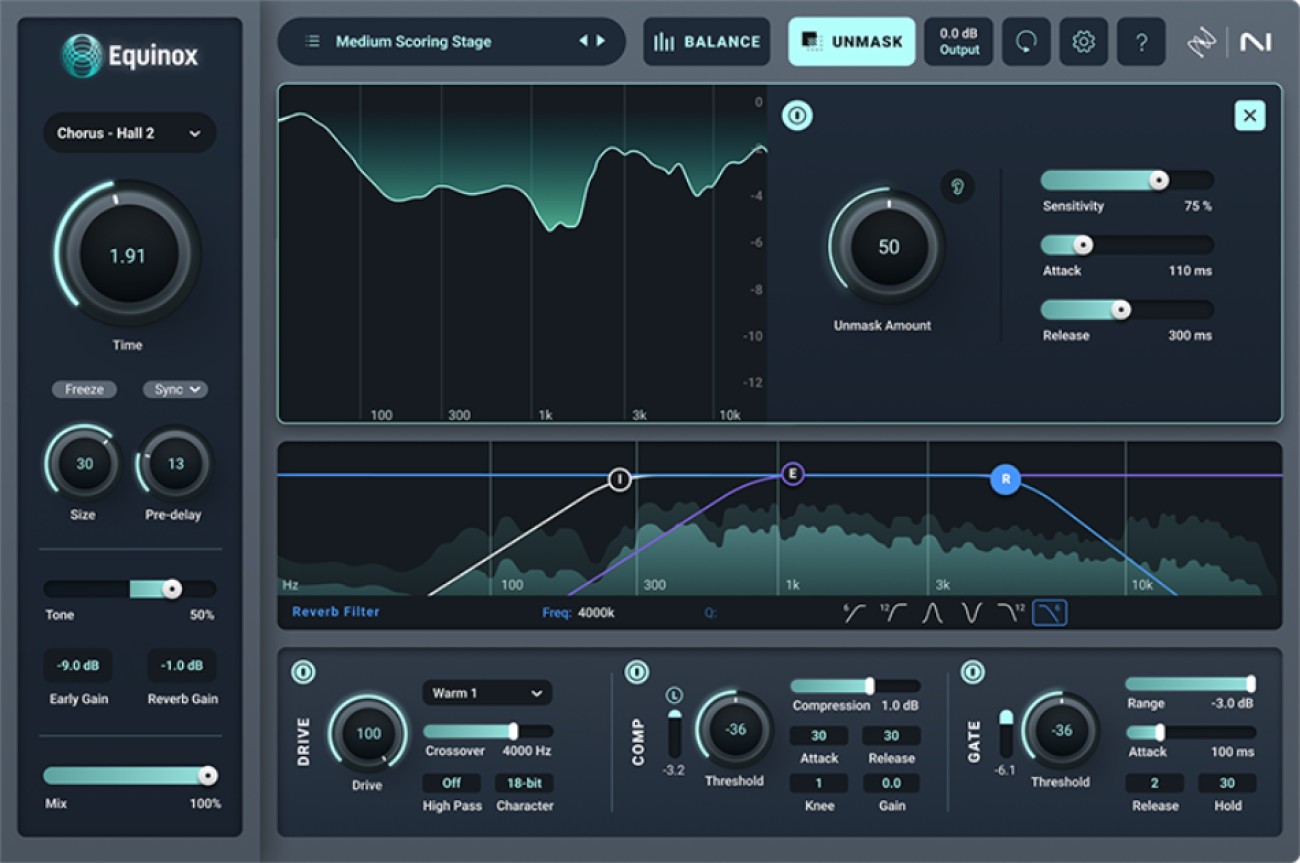Screen dimensions: 1300x863
Task: Click the 18-bit Character button
Action: 524,783
